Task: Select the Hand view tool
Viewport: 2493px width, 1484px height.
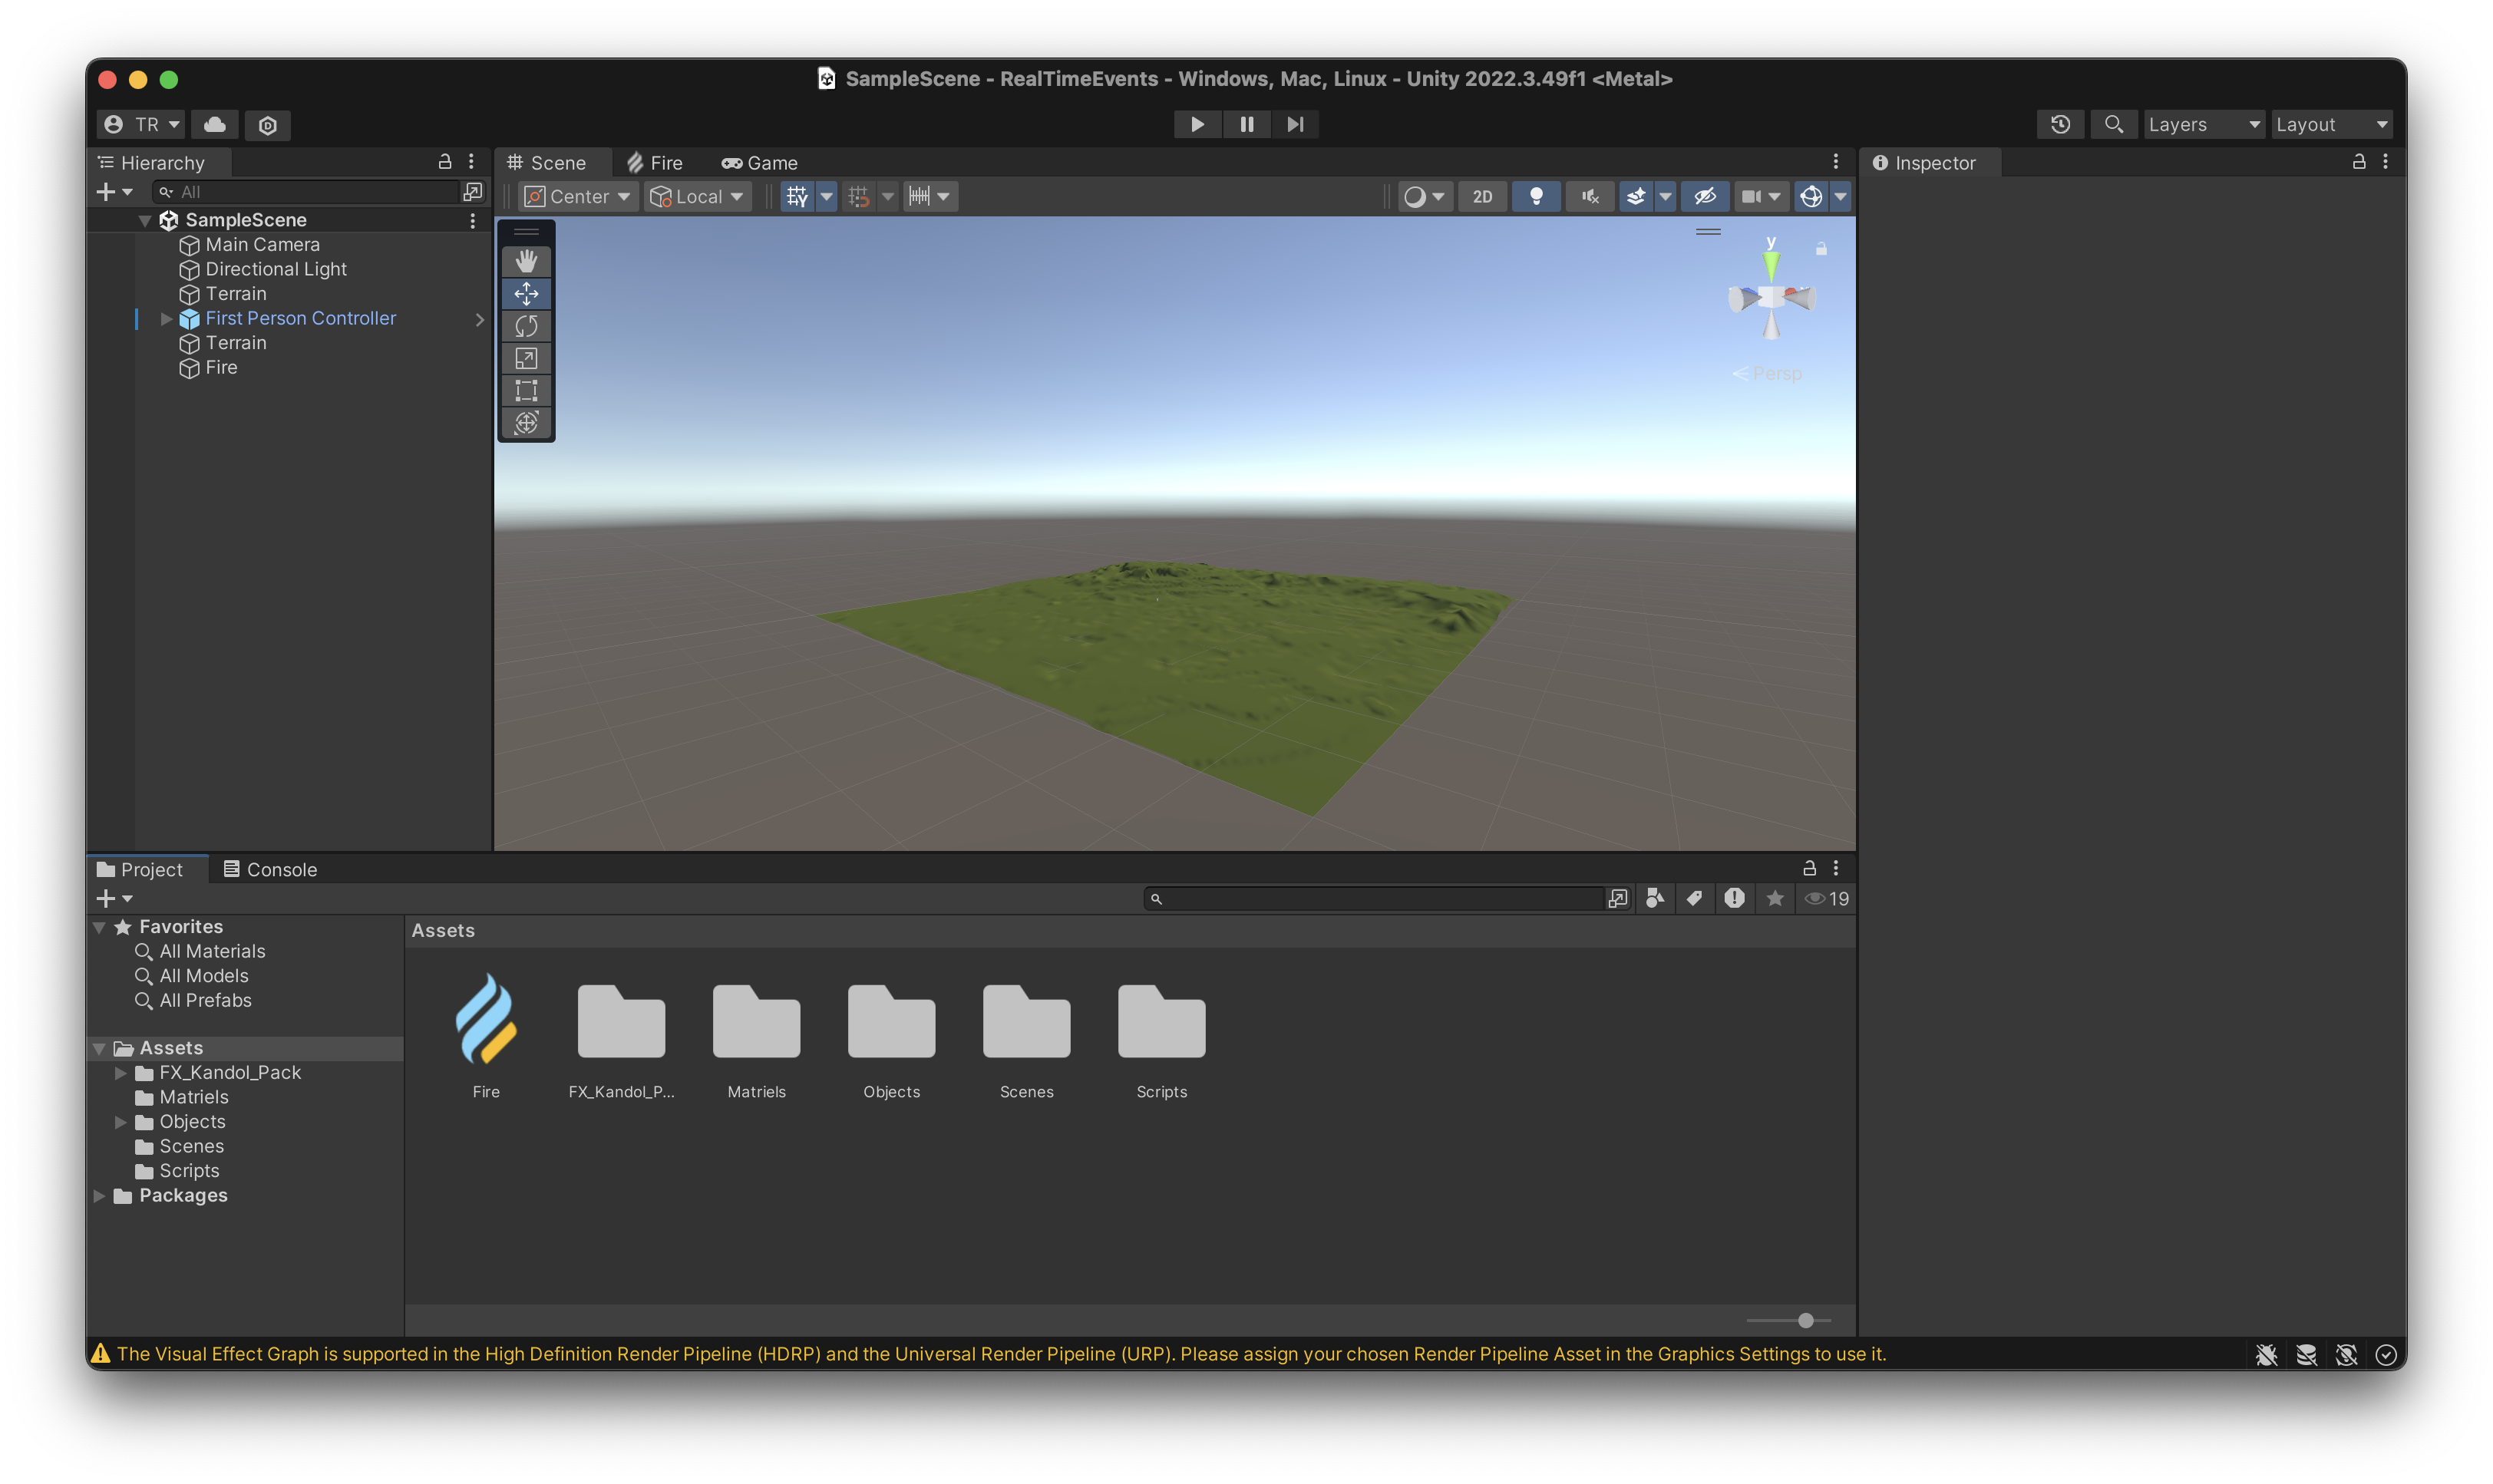Action: tap(526, 261)
